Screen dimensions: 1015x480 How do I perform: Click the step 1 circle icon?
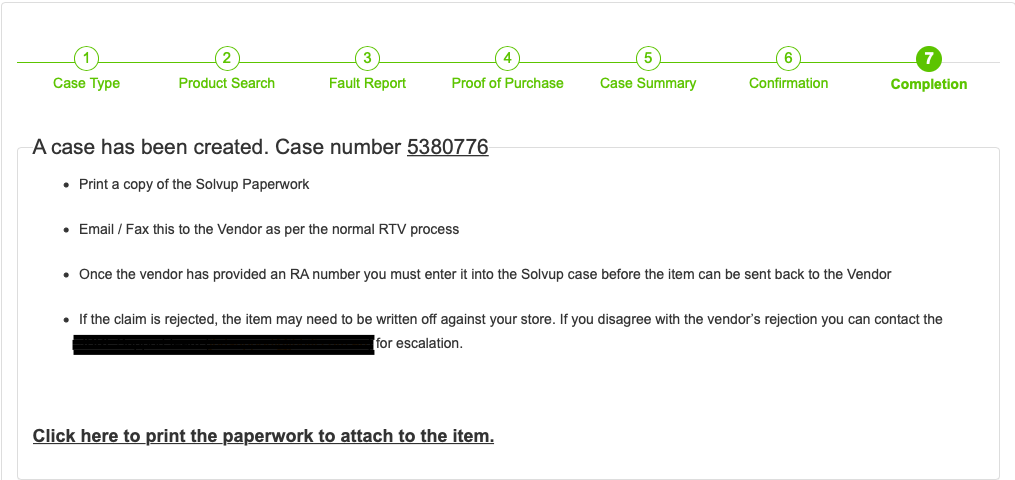click(87, 59)
